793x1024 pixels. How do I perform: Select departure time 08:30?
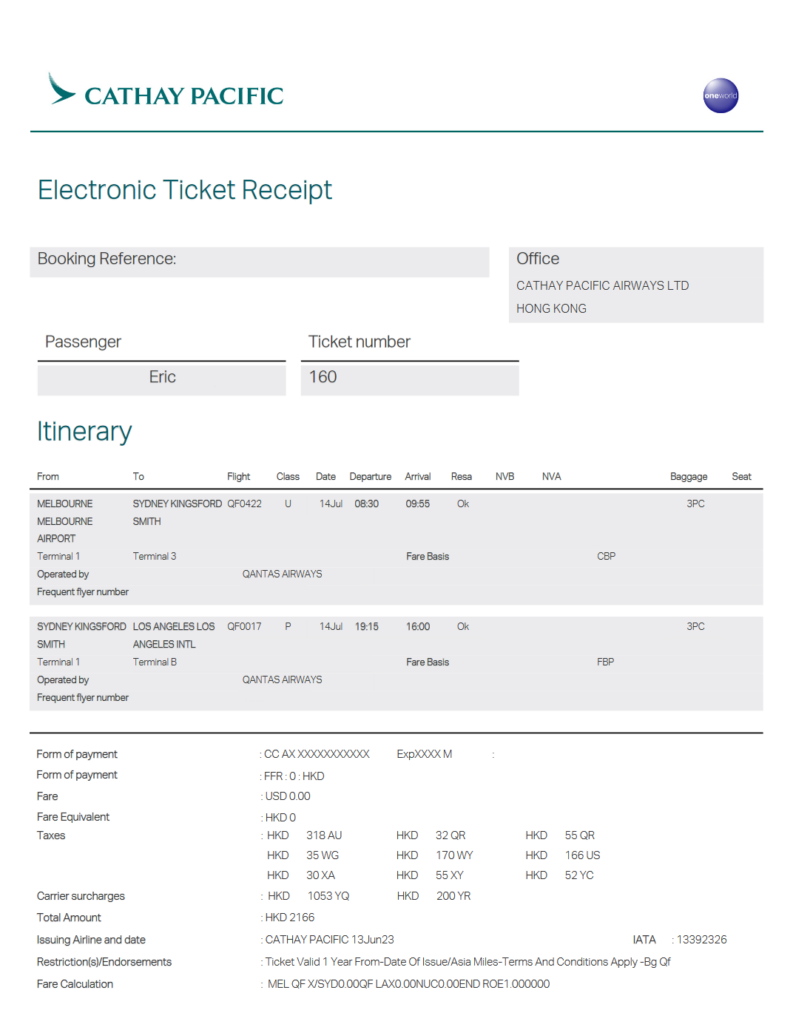coord(366,504)
